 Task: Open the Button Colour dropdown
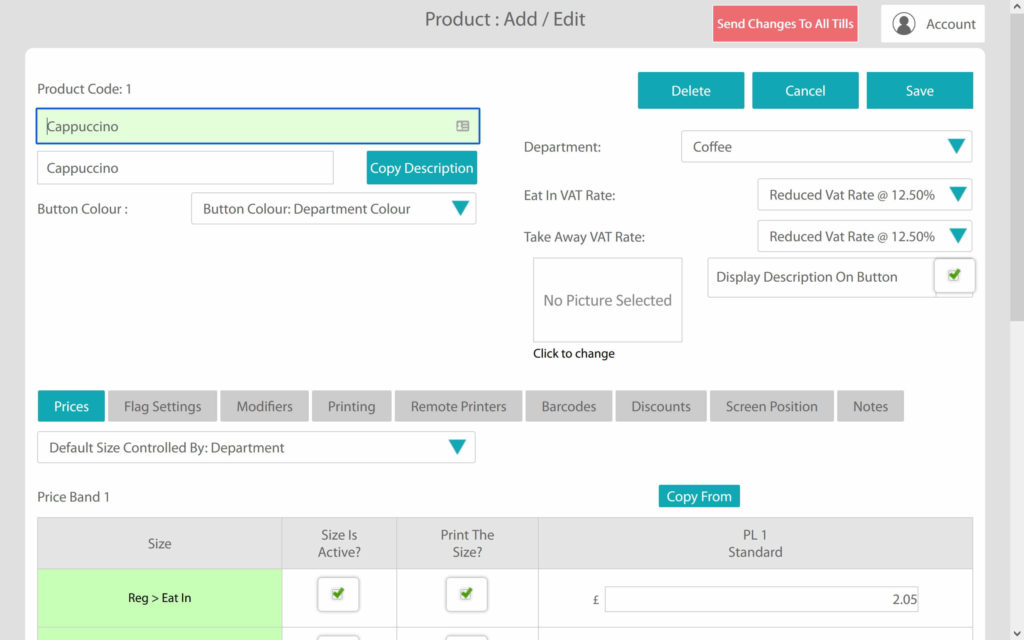333,209
